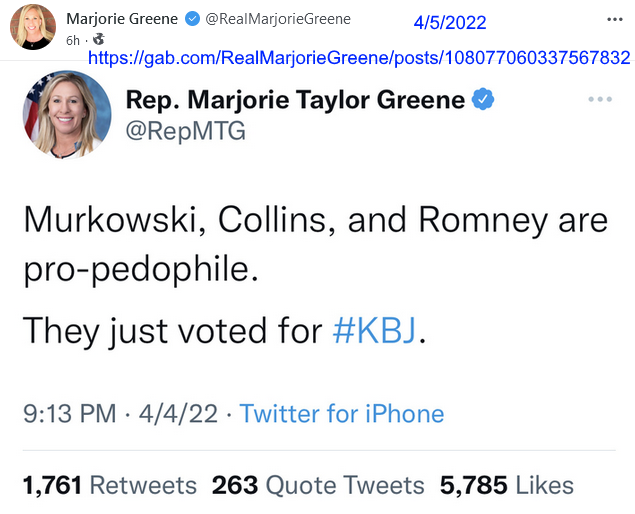Open the embedded tweet's three-dot menu
Viewport: 635px width, 514px height.
(x=600, y=99)
